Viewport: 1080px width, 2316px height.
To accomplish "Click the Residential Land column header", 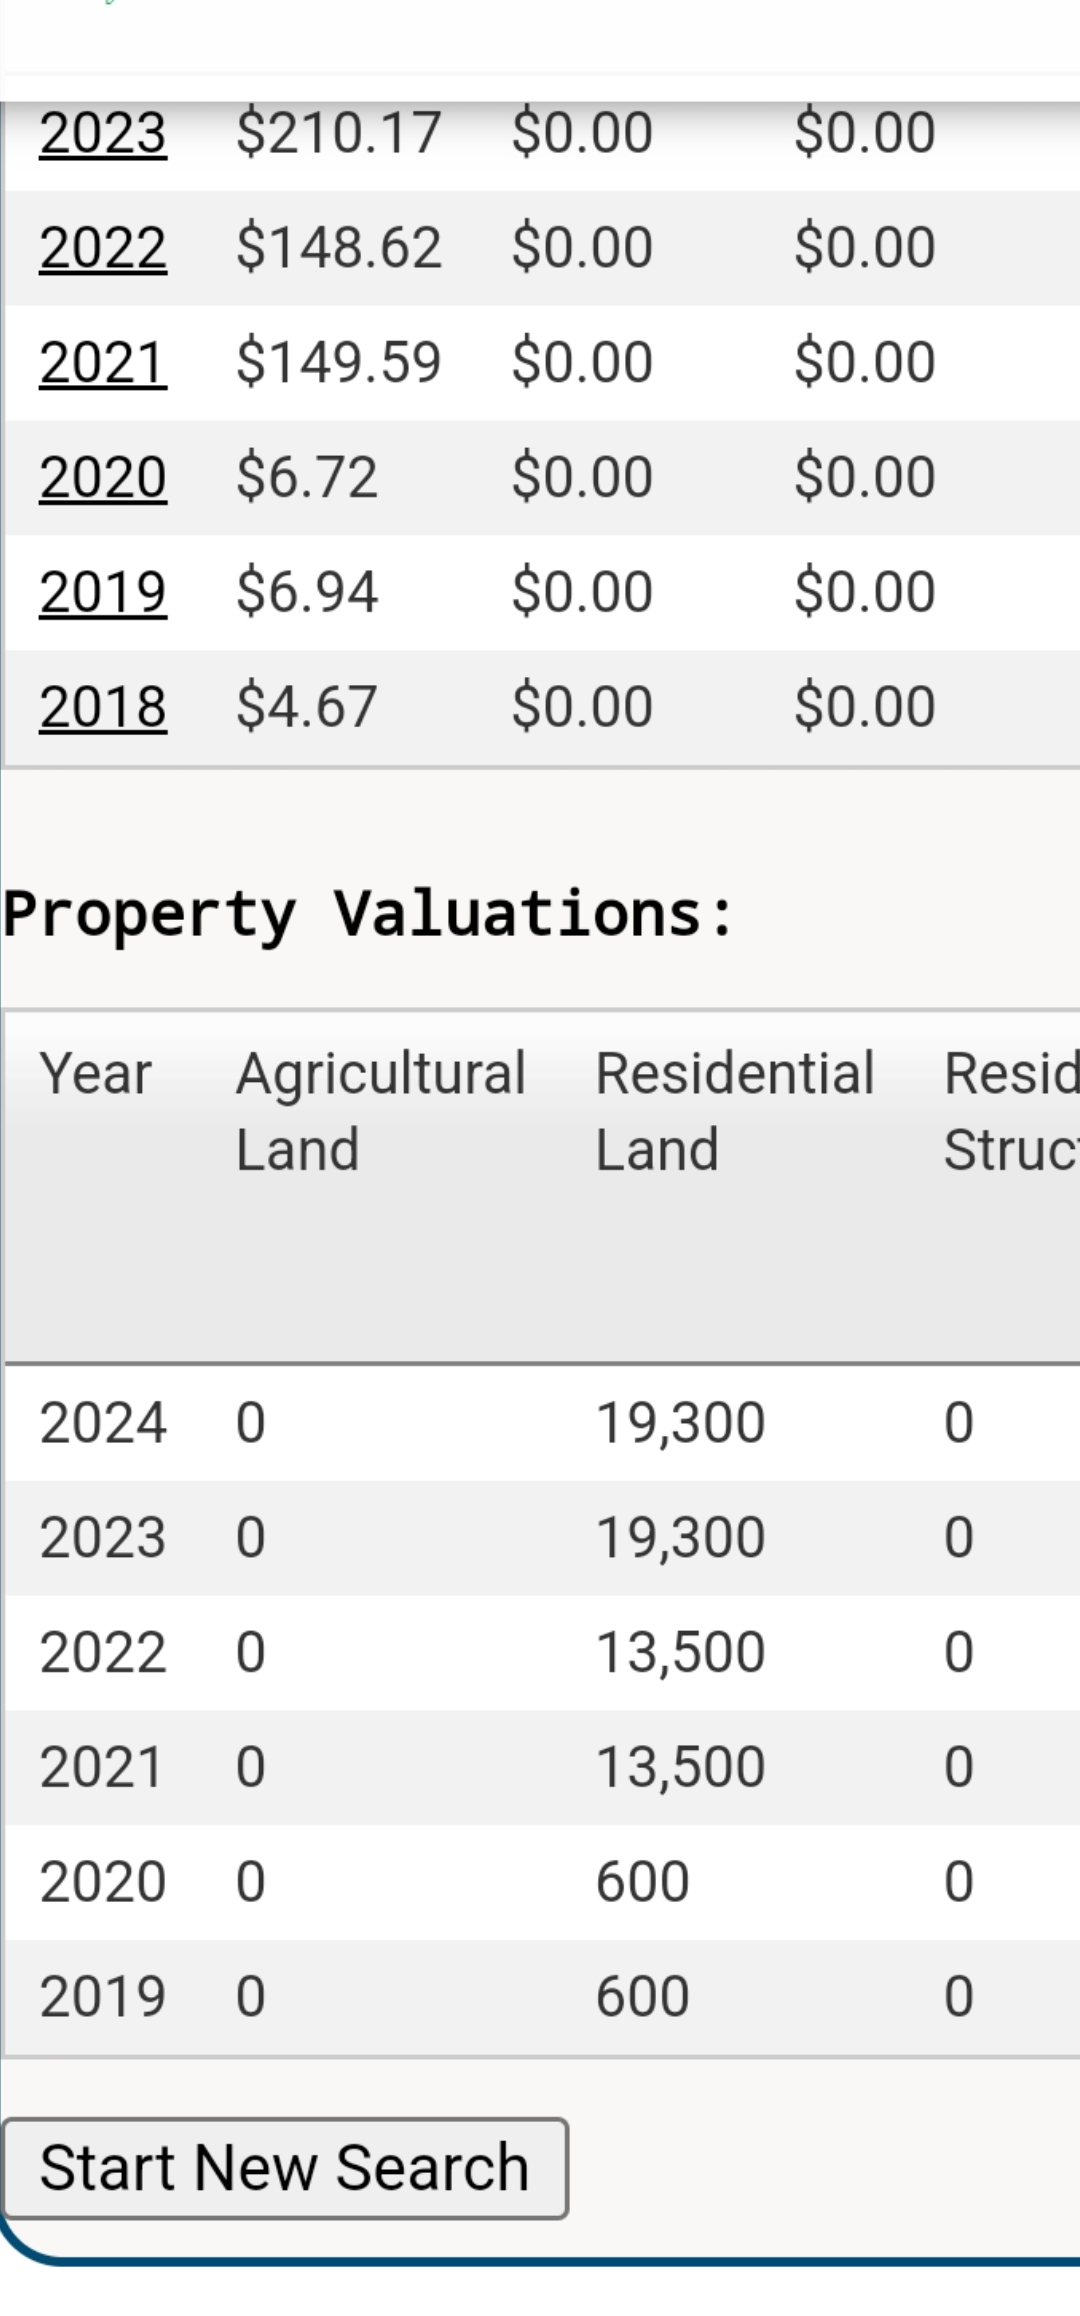I will [x=734, y=1111].
